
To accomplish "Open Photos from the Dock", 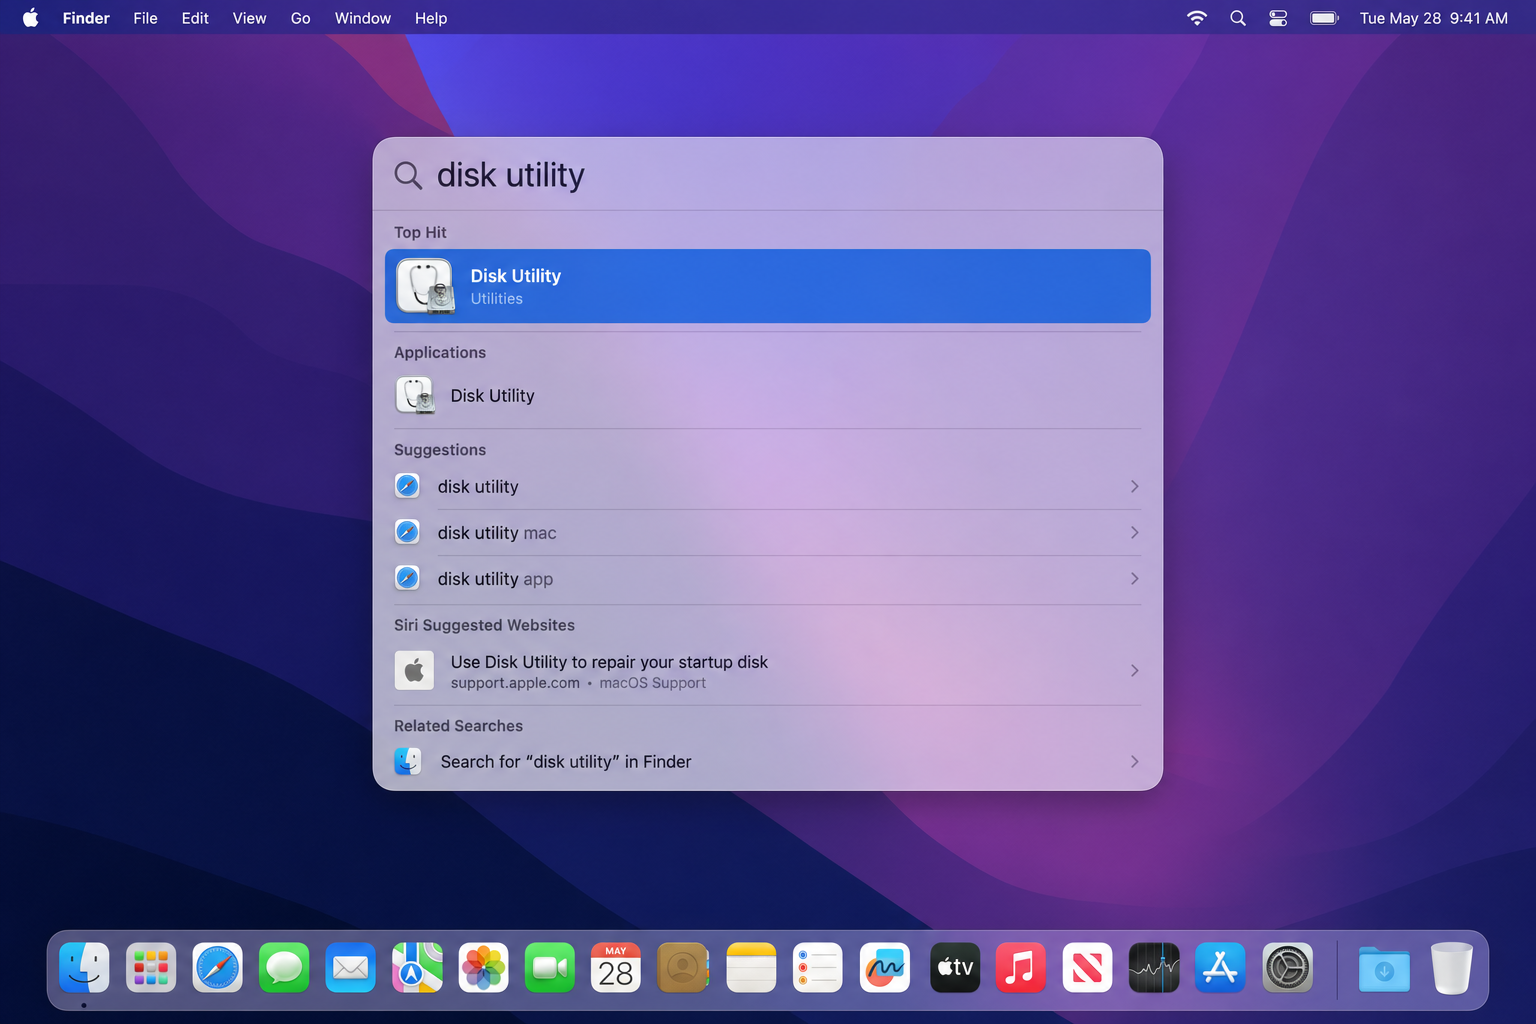I will pos(483,968).
